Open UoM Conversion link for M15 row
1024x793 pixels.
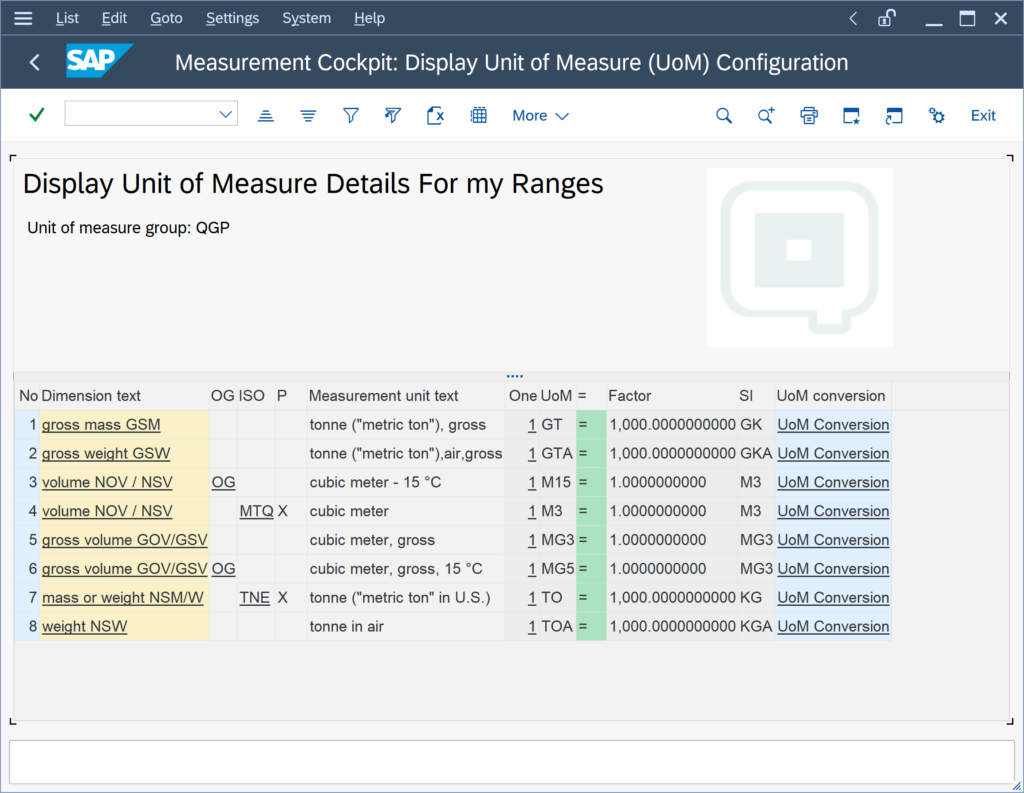(833, 482)
